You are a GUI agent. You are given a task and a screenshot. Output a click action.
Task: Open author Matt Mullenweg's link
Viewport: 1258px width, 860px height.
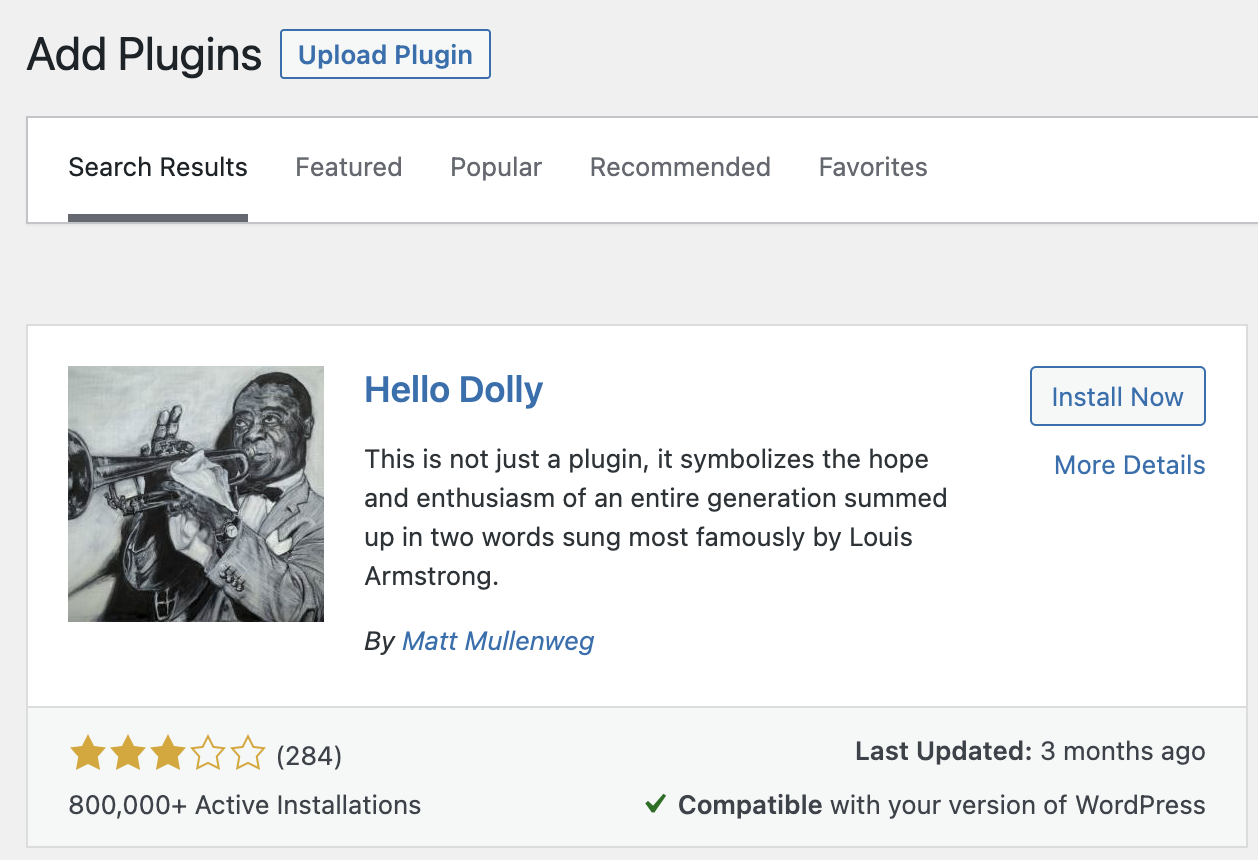(498, 641)
